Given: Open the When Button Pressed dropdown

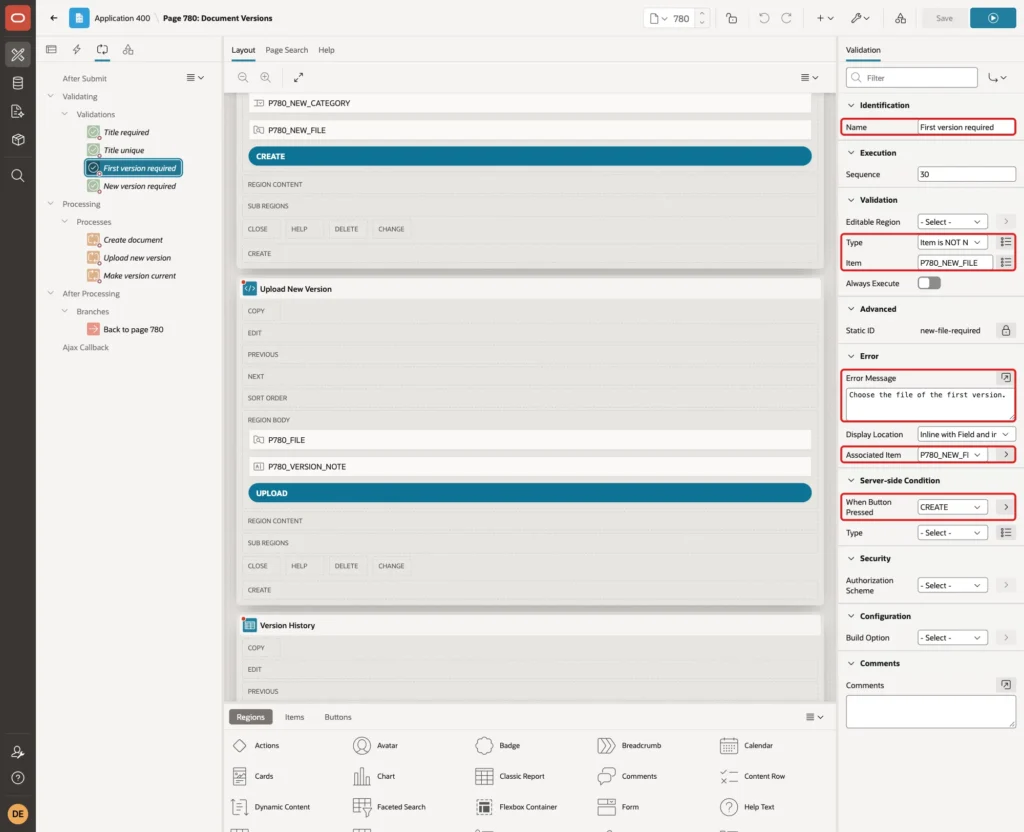Looking at the screenshot, I should (952, 507).
